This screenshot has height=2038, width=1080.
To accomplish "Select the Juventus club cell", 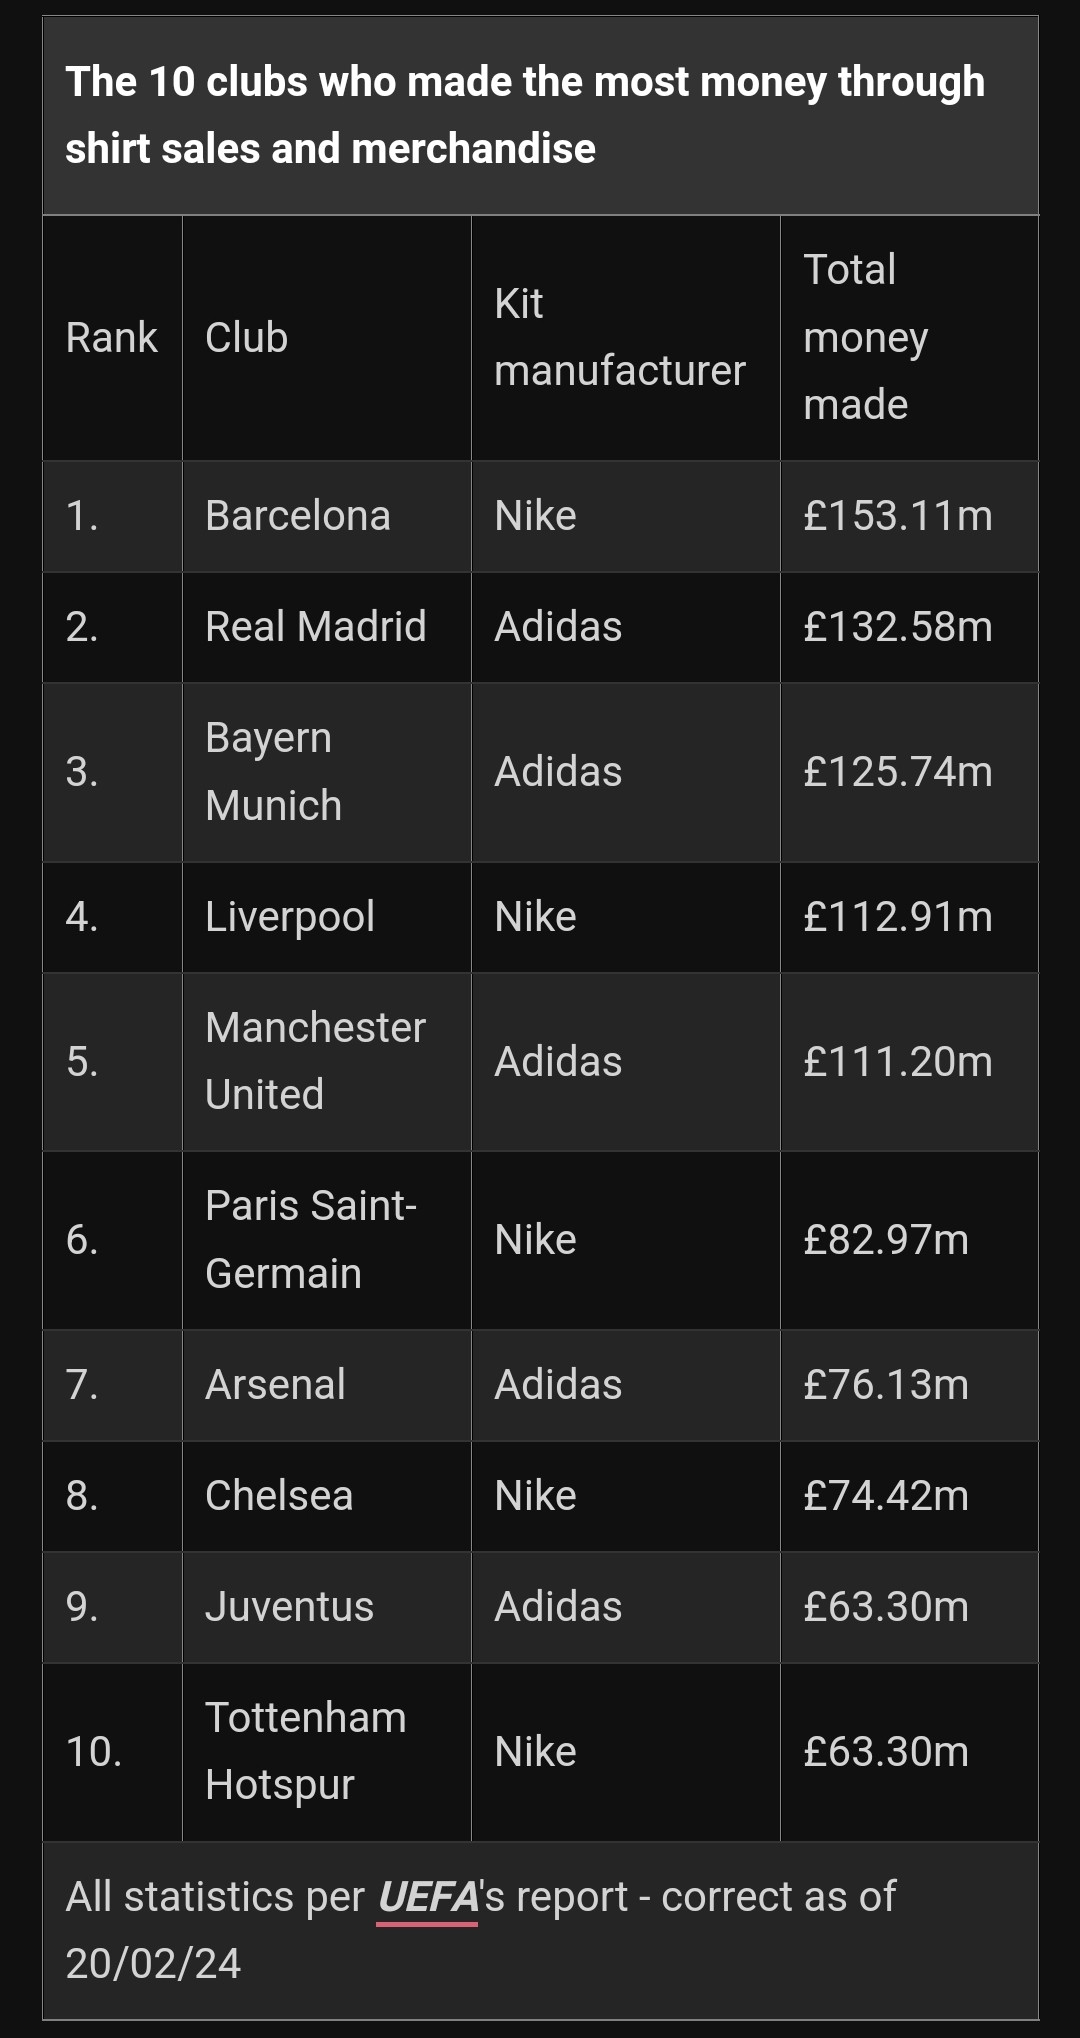I will 327,1607.
